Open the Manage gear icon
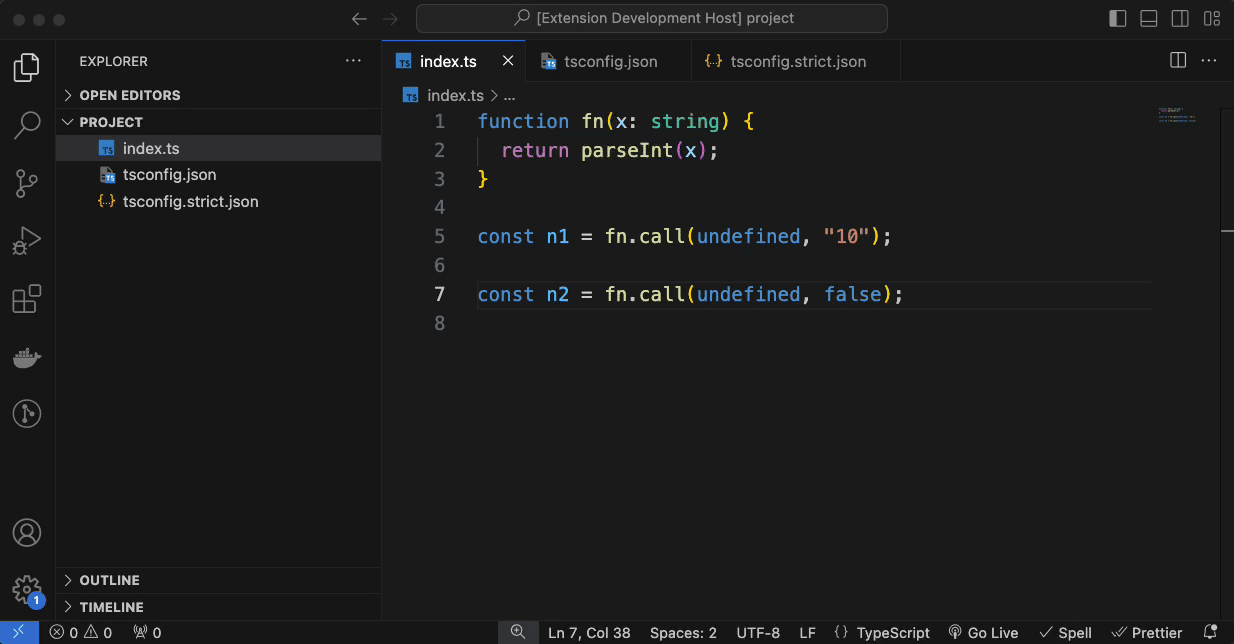 tap(27, 589)
